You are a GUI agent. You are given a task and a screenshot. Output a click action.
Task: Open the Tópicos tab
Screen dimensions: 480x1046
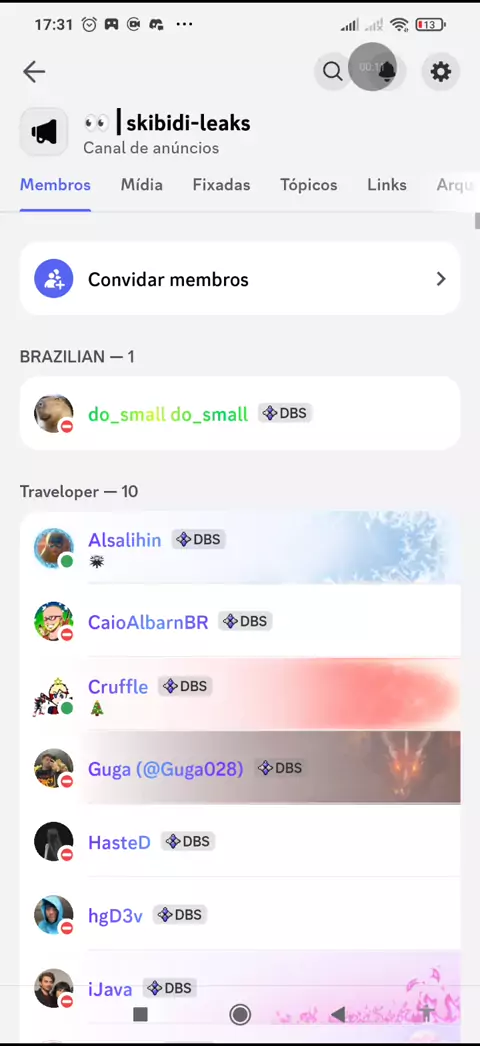tap(309, 185)
